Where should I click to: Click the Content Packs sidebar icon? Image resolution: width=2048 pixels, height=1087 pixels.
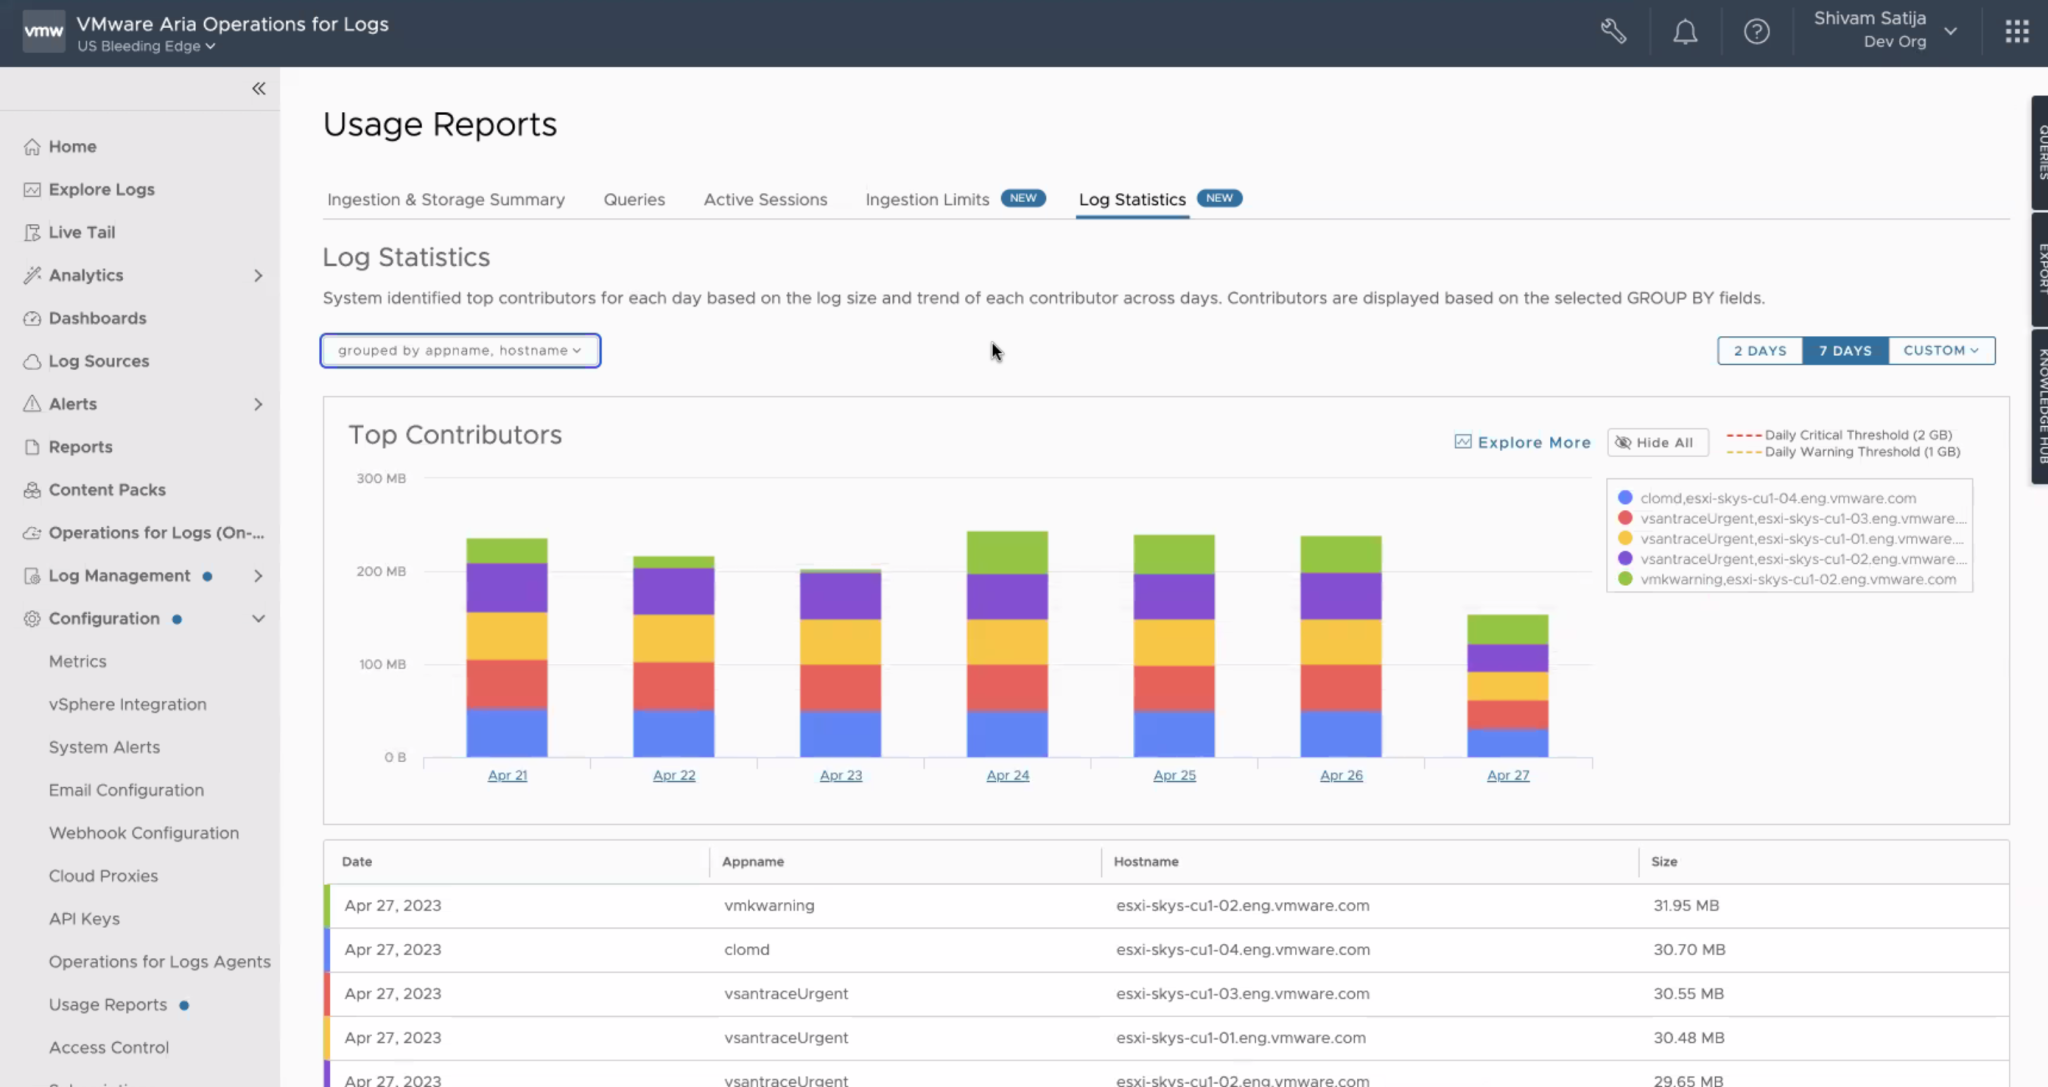coord(32,490)
